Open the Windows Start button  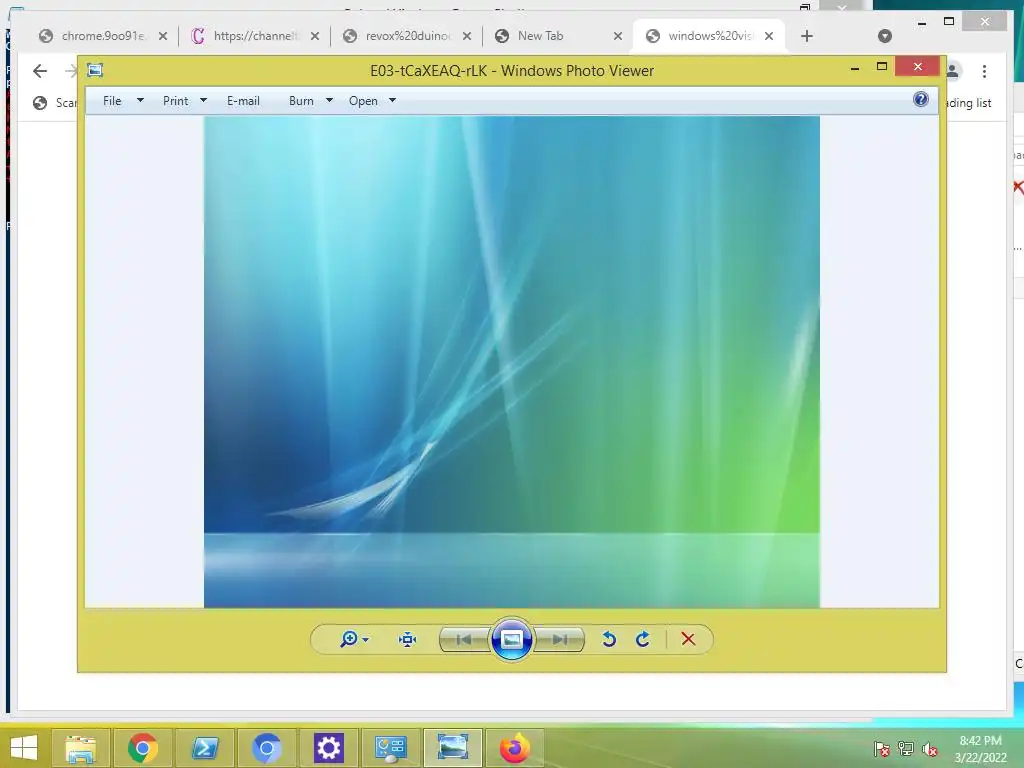(24, 748)
